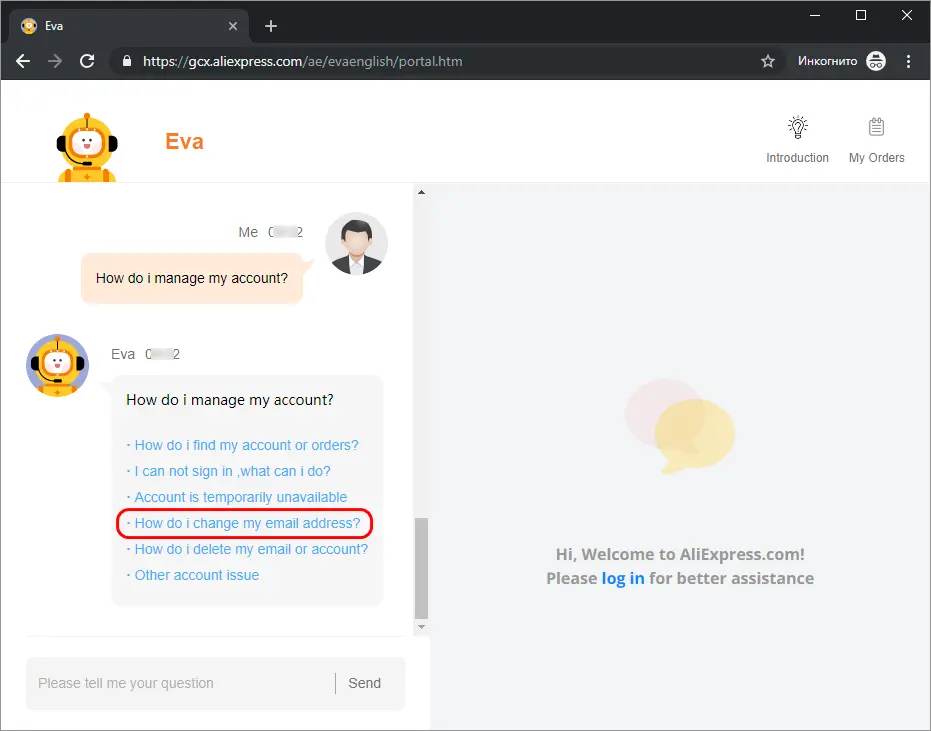
Task: Open the My Orders clipboard icon
Action: (876, 127)
